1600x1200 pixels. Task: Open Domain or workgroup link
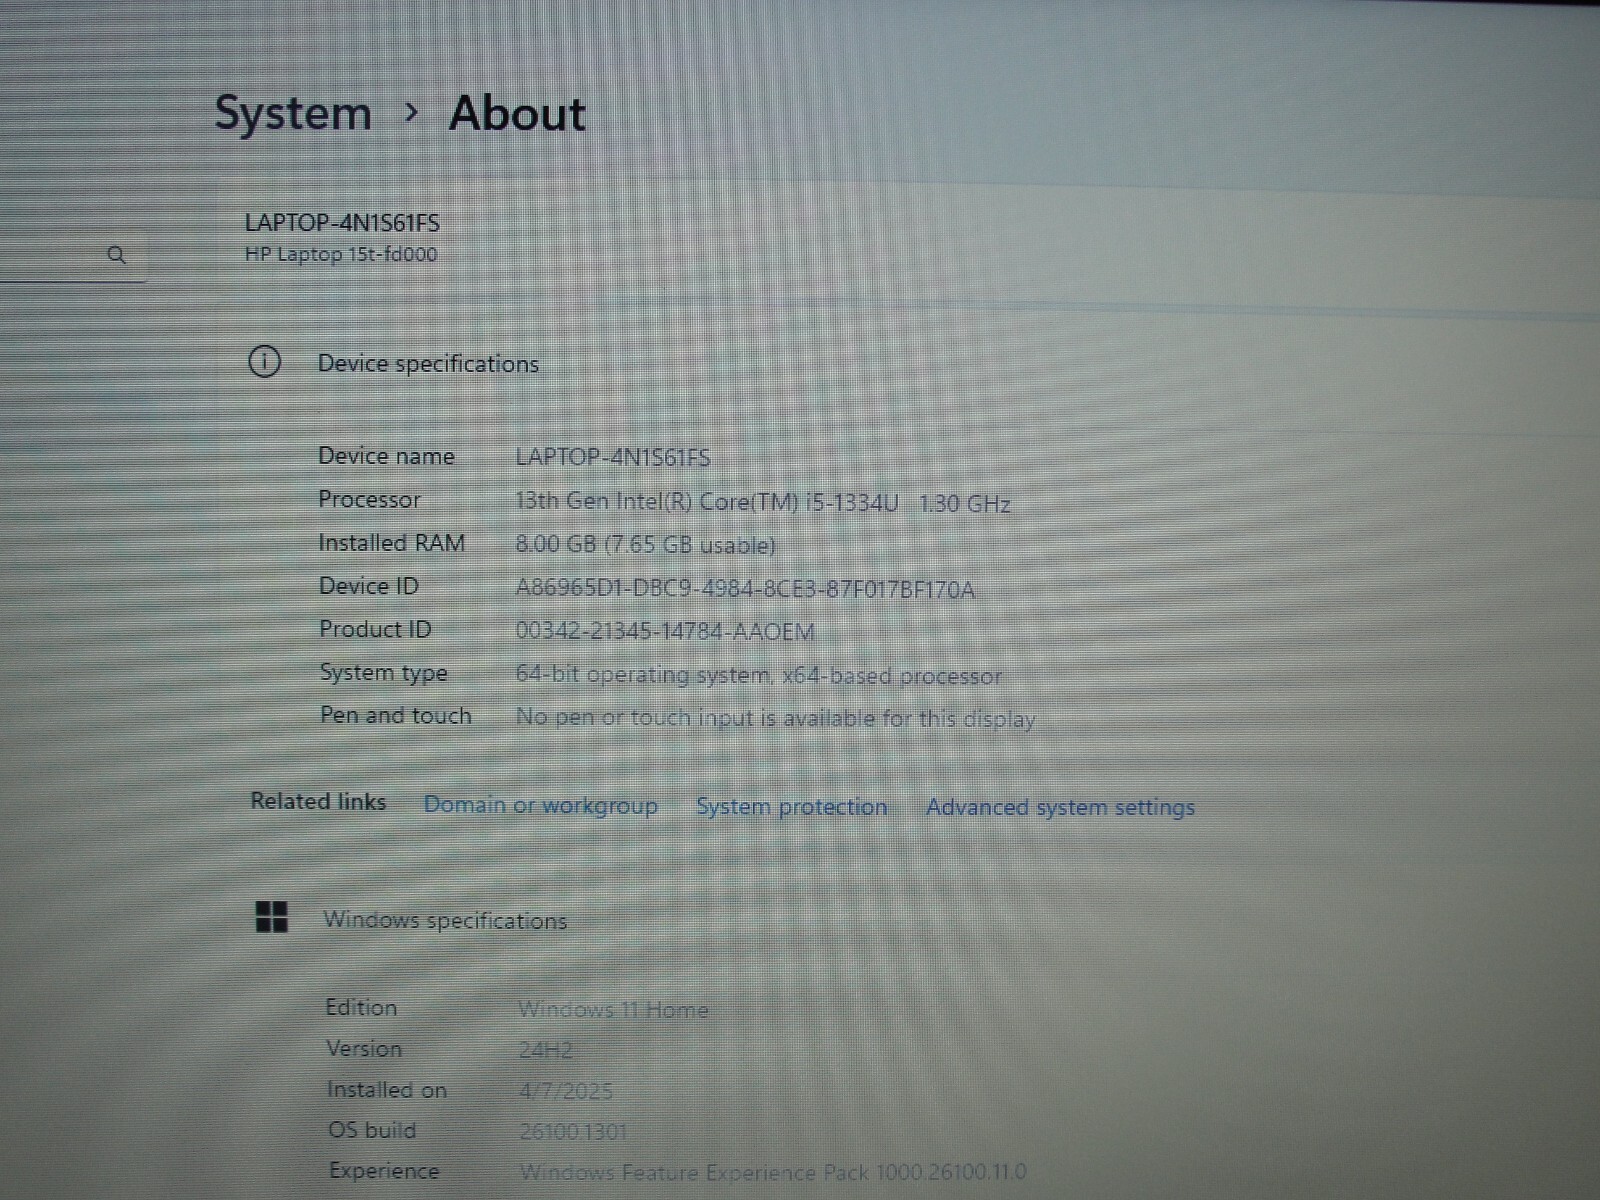541,805
